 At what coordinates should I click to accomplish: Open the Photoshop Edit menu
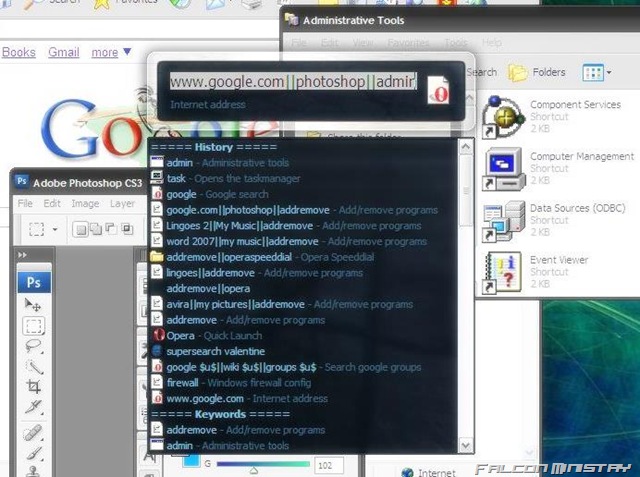(x=52, y=203)
